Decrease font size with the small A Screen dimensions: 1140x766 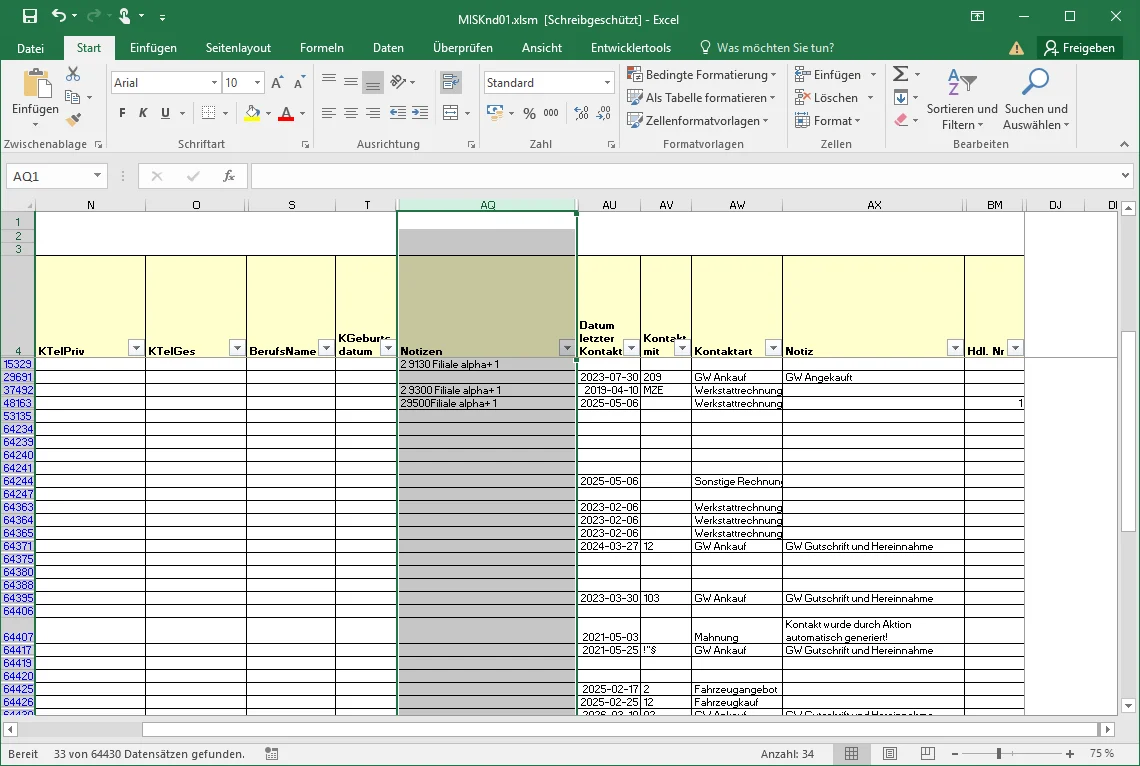point(299,83)
